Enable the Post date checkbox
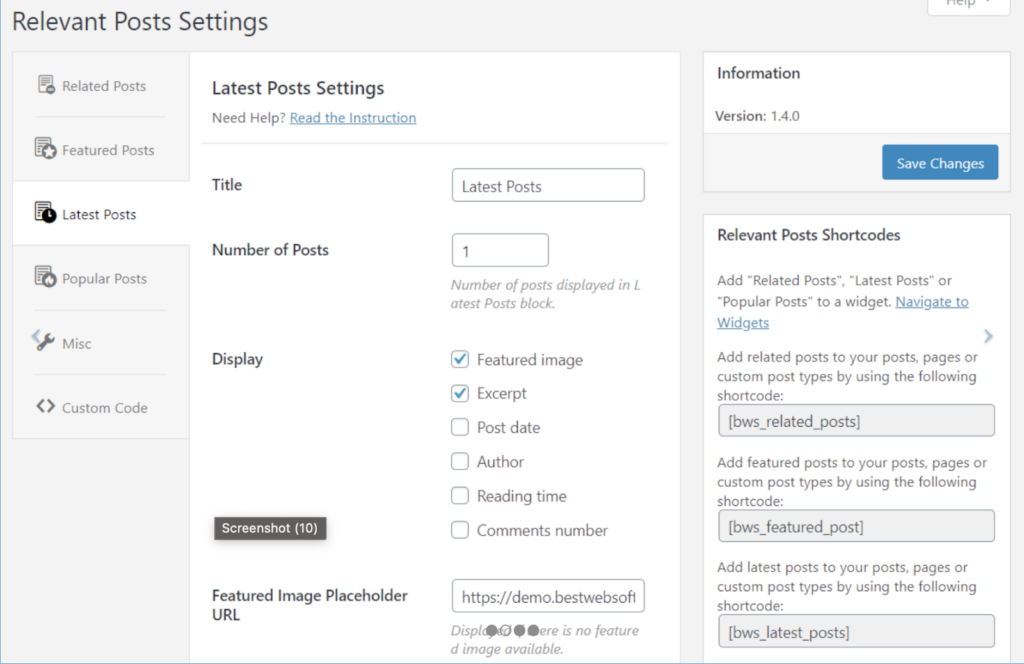The width and height of the screenshot is (1024, 664). (460, 427)
